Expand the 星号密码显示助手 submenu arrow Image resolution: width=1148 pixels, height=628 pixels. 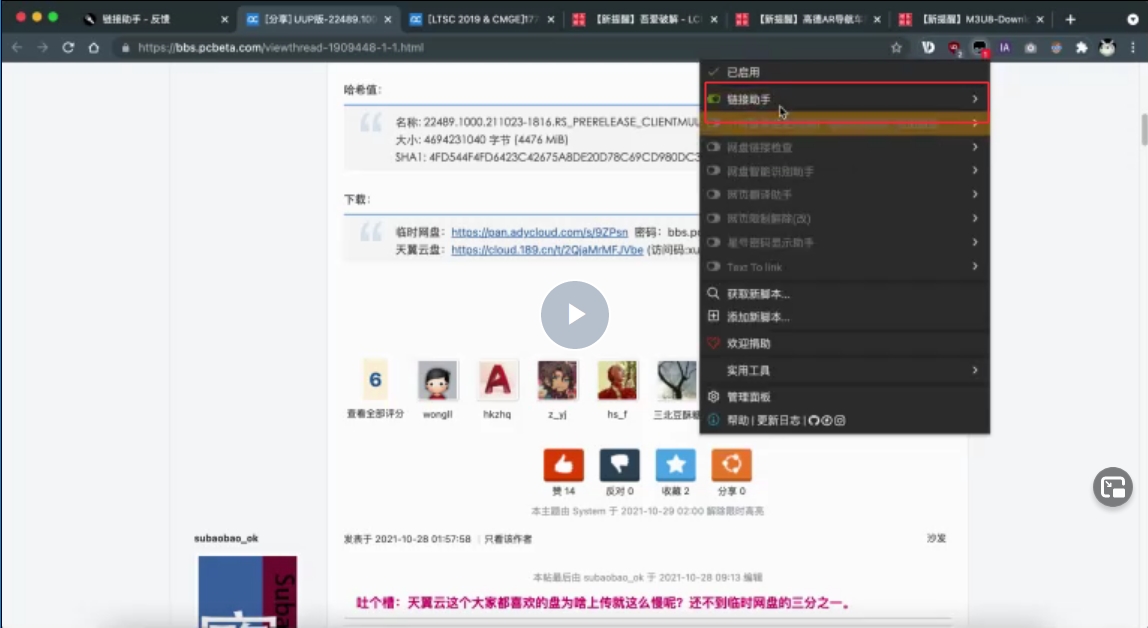[974, 243]
